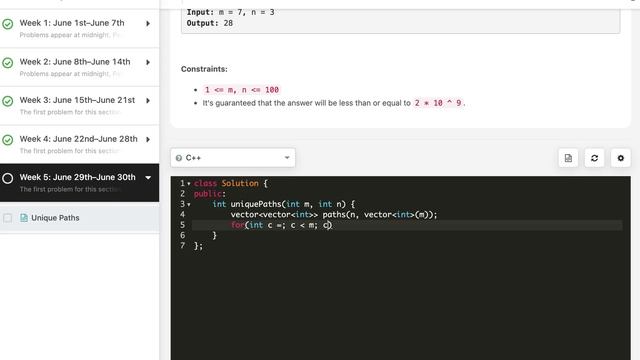640x360 pixels.
Task: Click the 'public:' keyword on line 2
Action: 210,194
